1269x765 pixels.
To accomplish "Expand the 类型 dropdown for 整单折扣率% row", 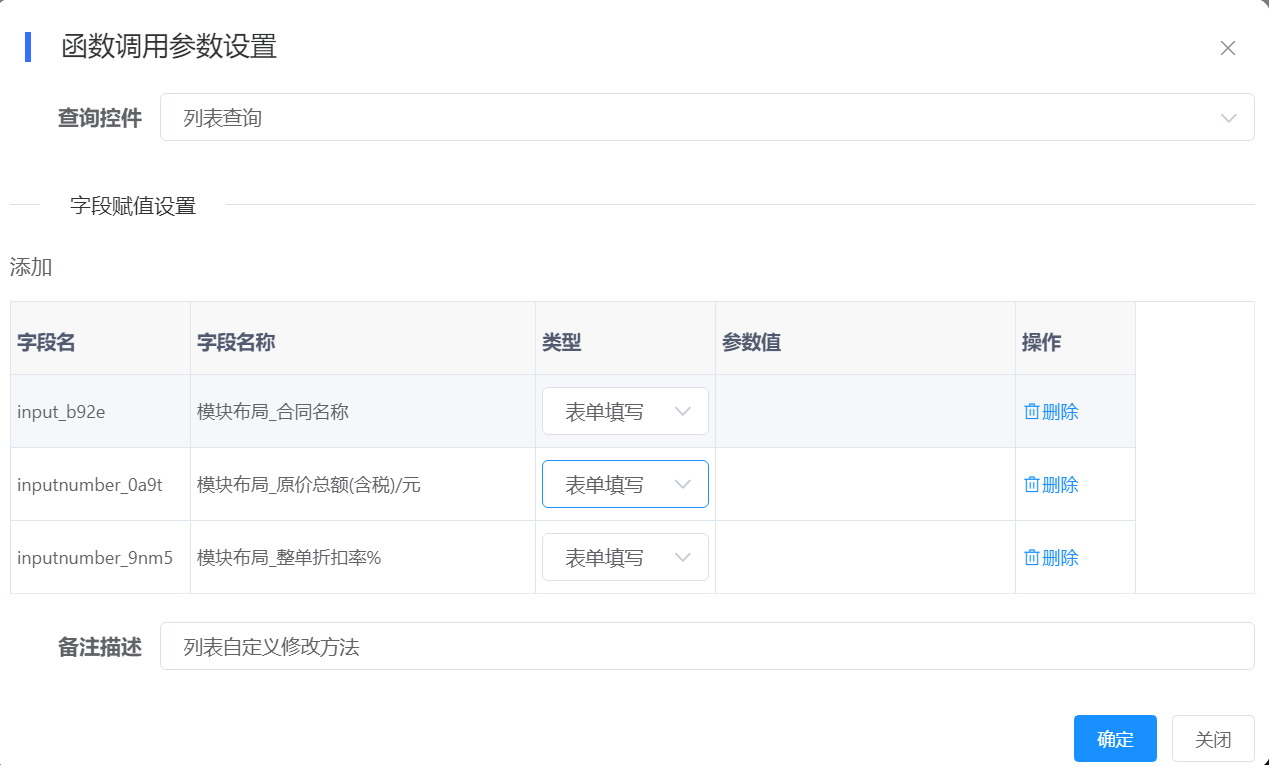I will point(625,558).
